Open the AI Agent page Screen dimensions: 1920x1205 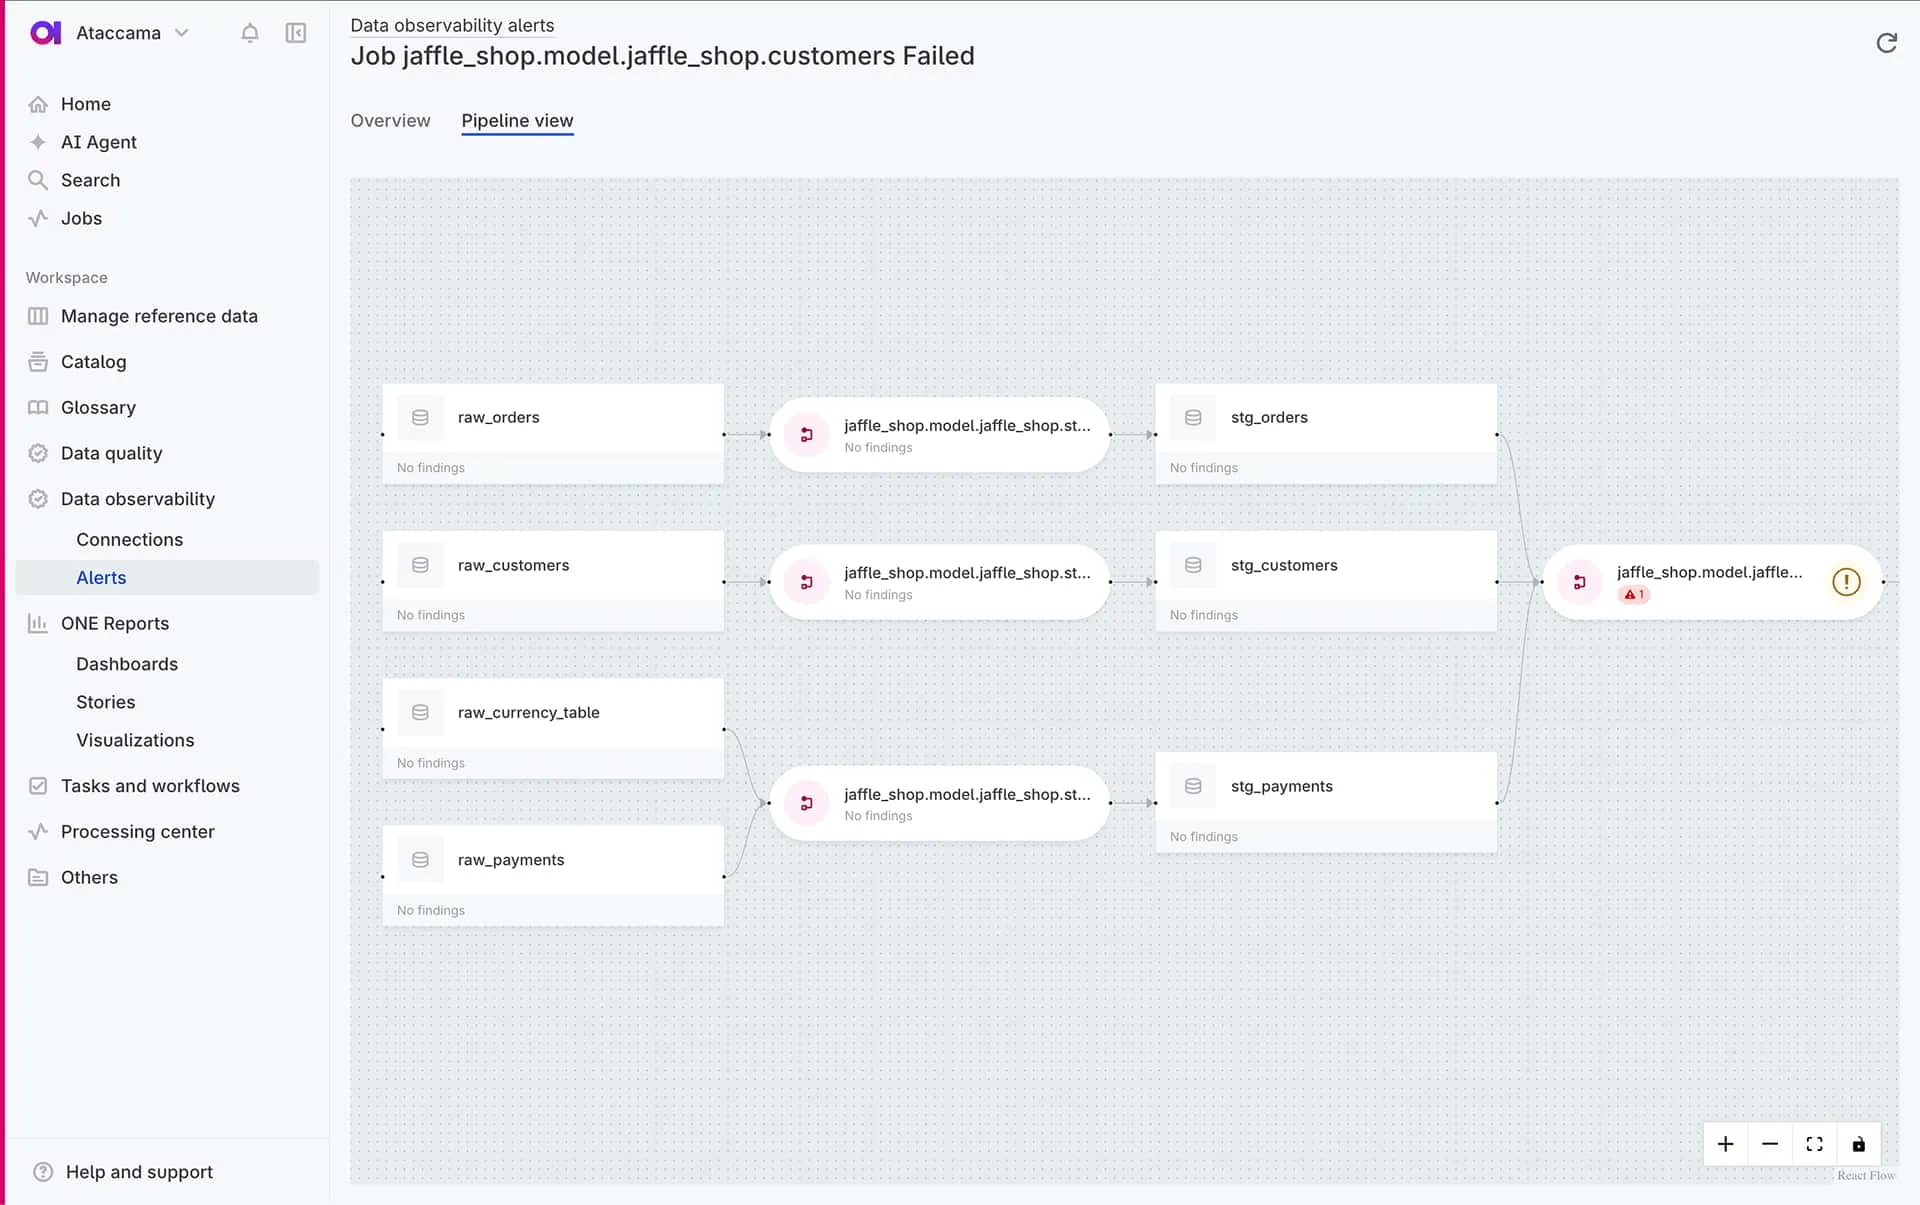pyautogui.click(x=98, y=142)
